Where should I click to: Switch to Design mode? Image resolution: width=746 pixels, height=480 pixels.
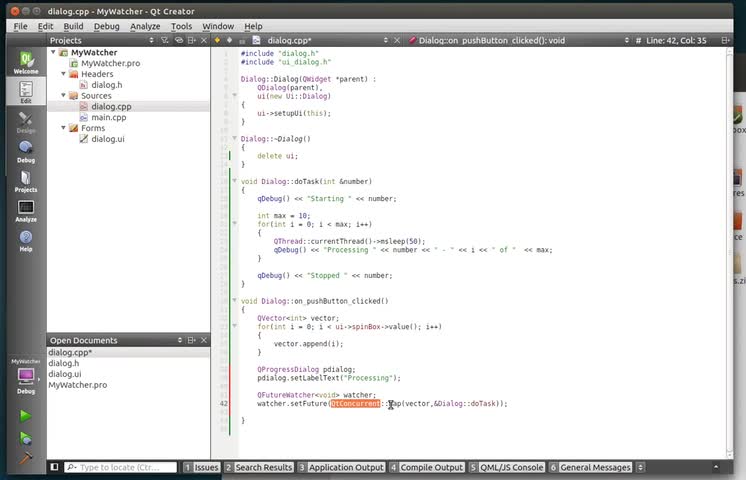pos(25,122)
